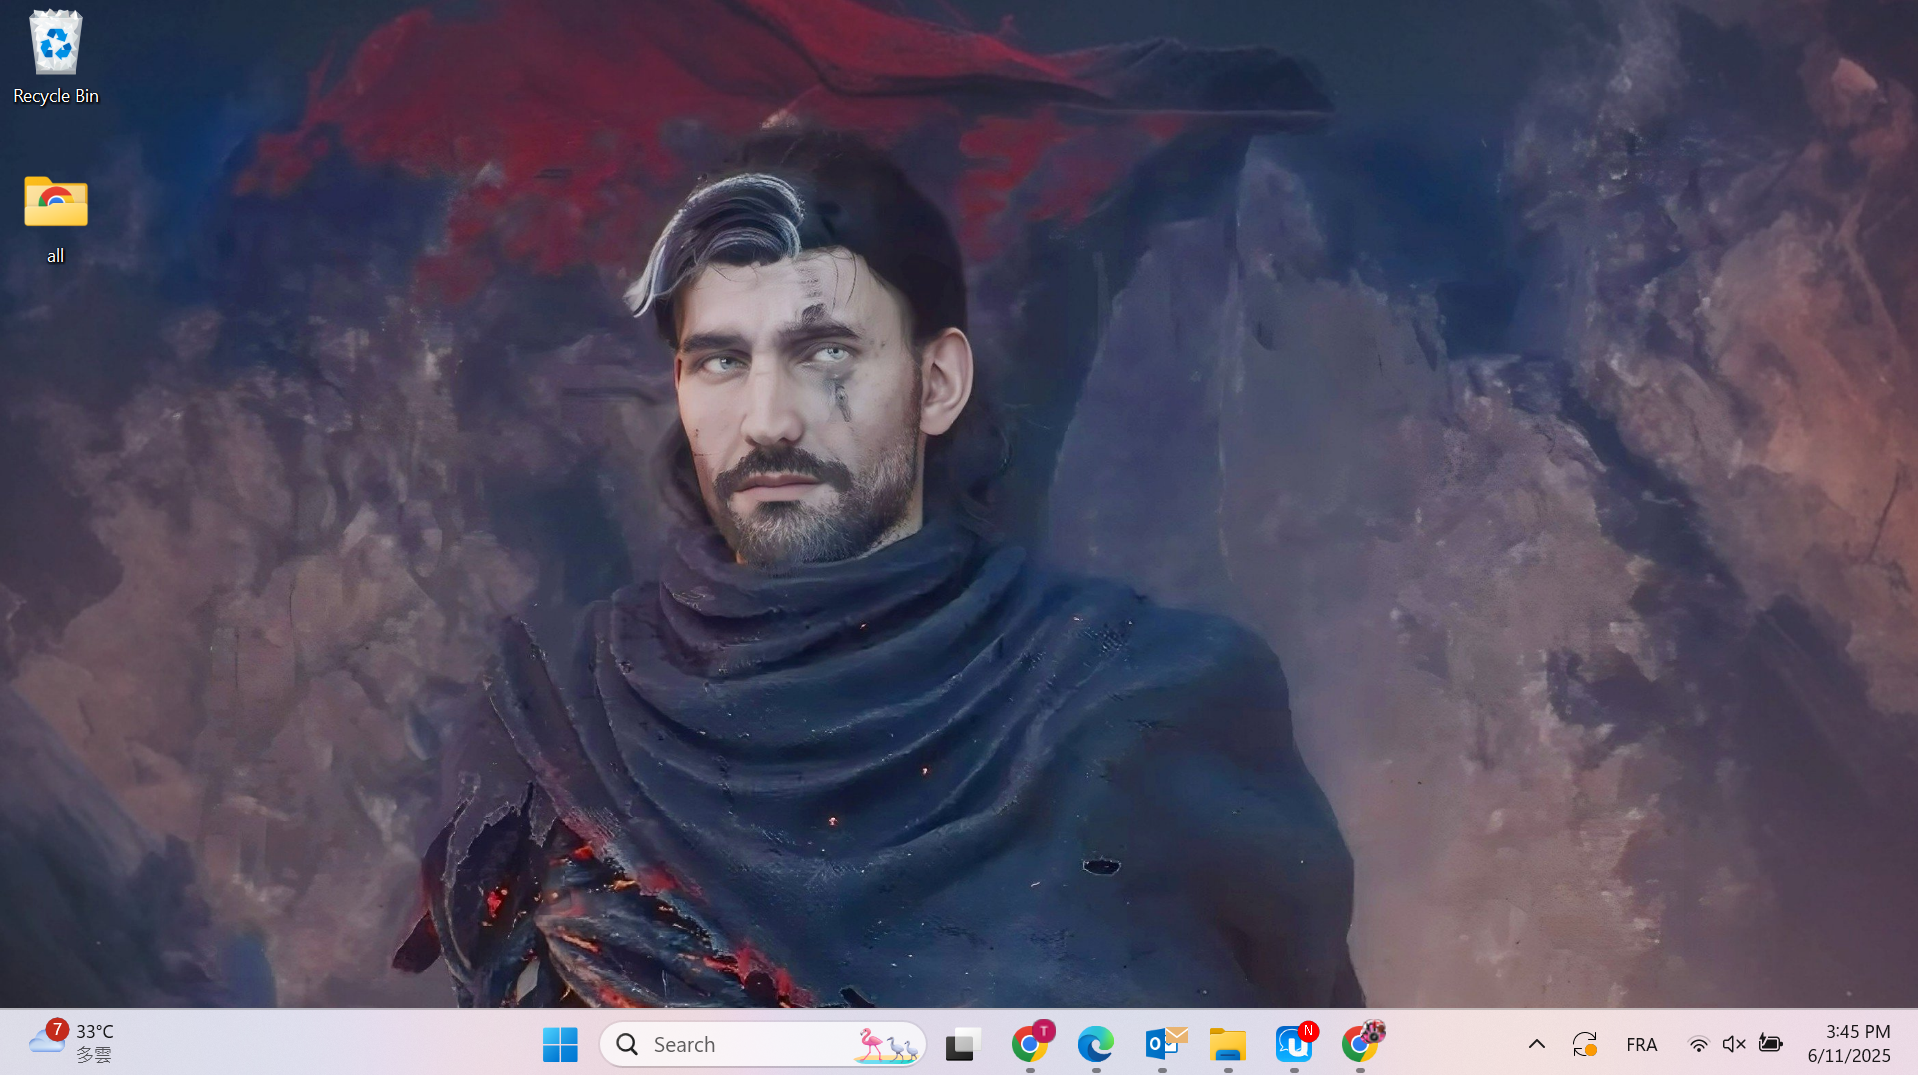Click into the taskbar Search box
1918x1075 pixels.
(x=763, y=1044)
